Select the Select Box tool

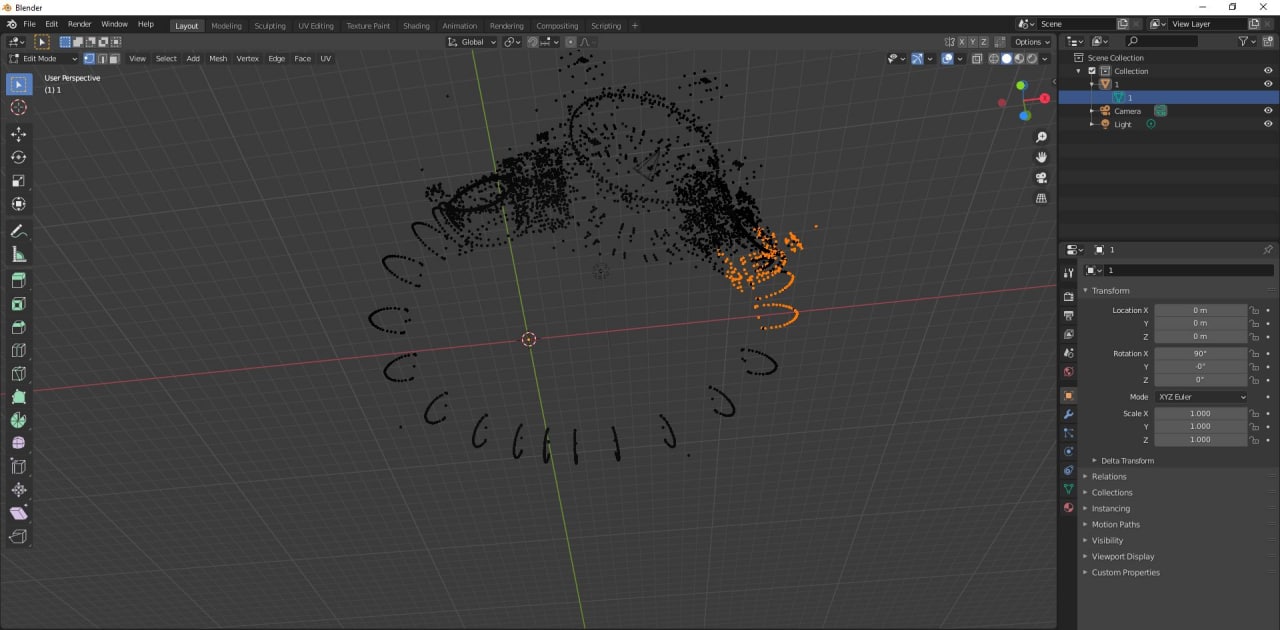(x=18, y=84)
